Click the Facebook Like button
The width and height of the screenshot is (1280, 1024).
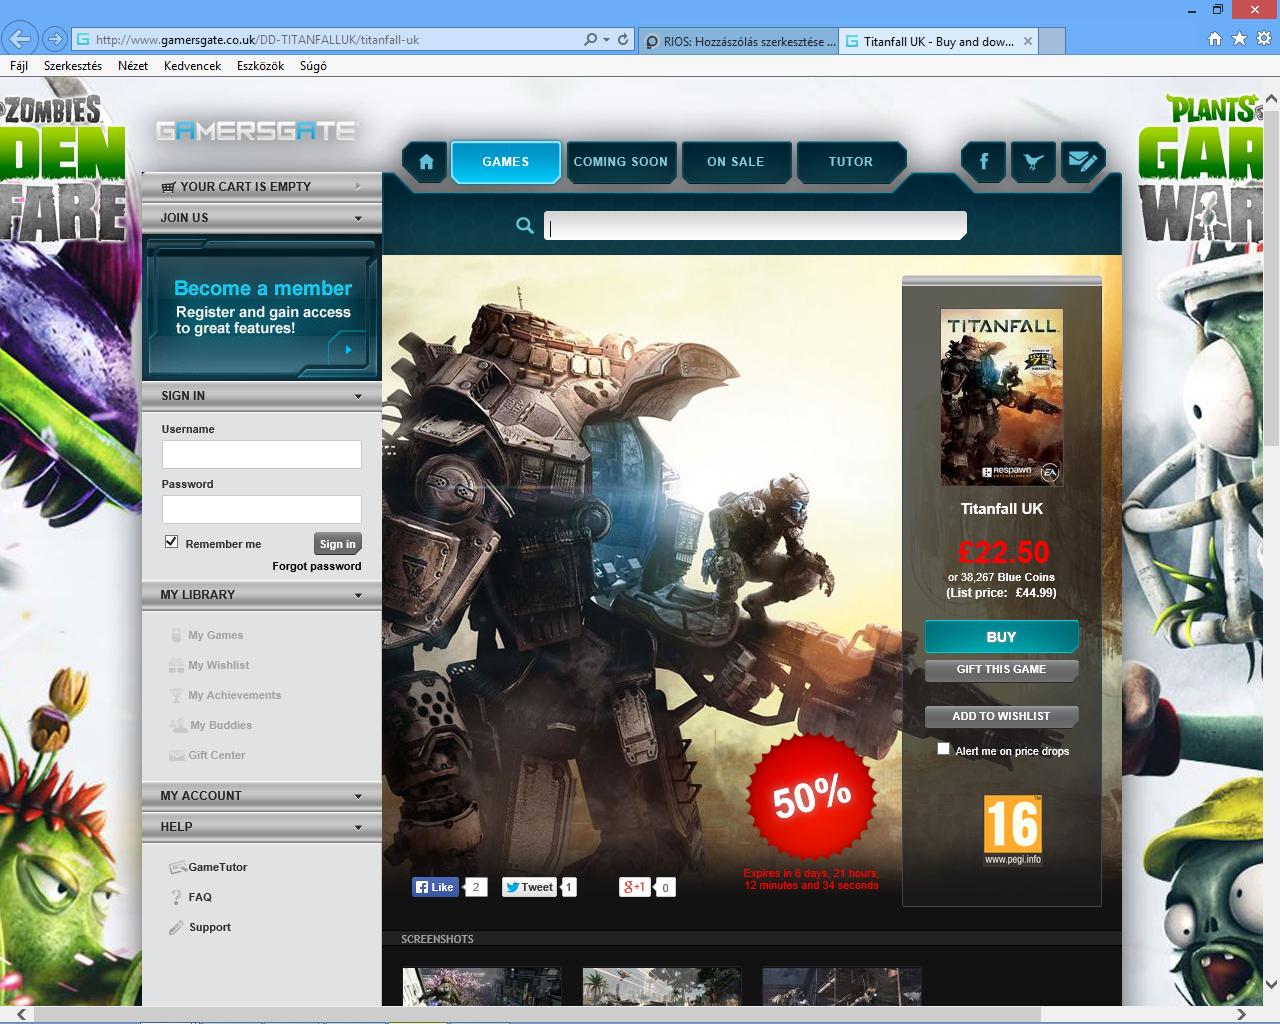point(436,887)
